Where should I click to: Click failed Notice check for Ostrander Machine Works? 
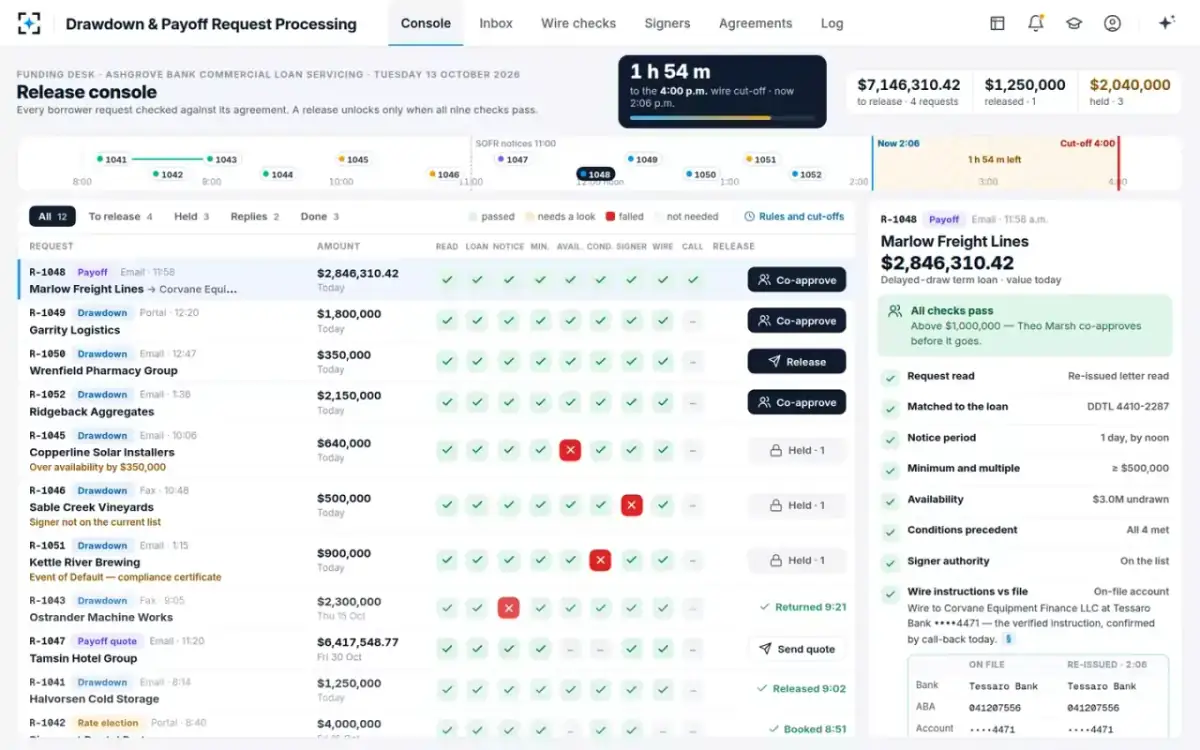[509, 607]
